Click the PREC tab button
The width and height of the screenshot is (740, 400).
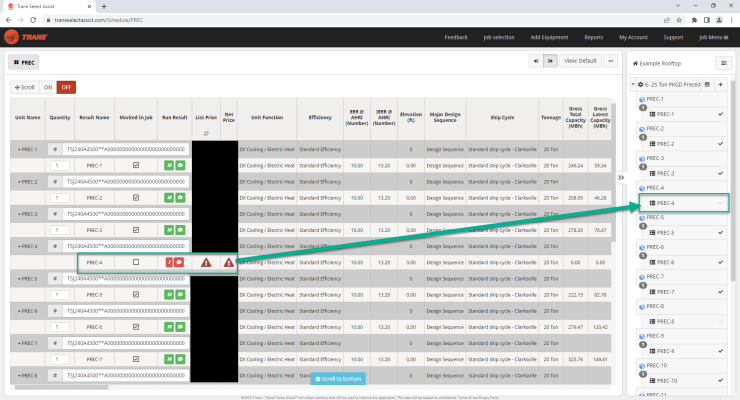click(24, 62)
